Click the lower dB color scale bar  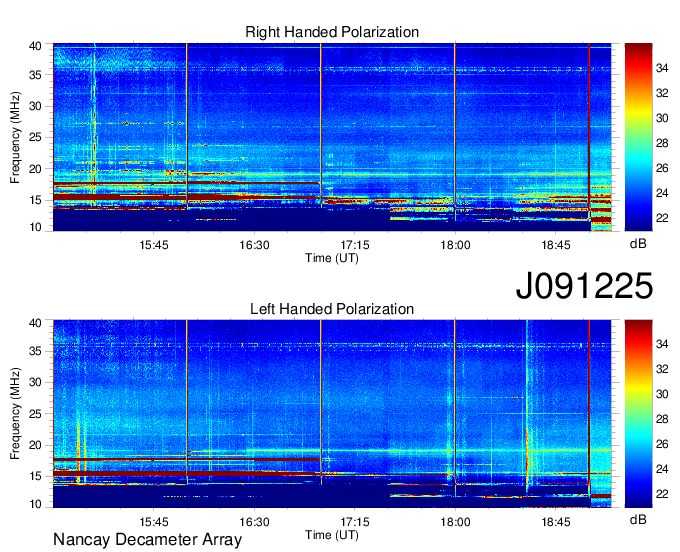638,414
